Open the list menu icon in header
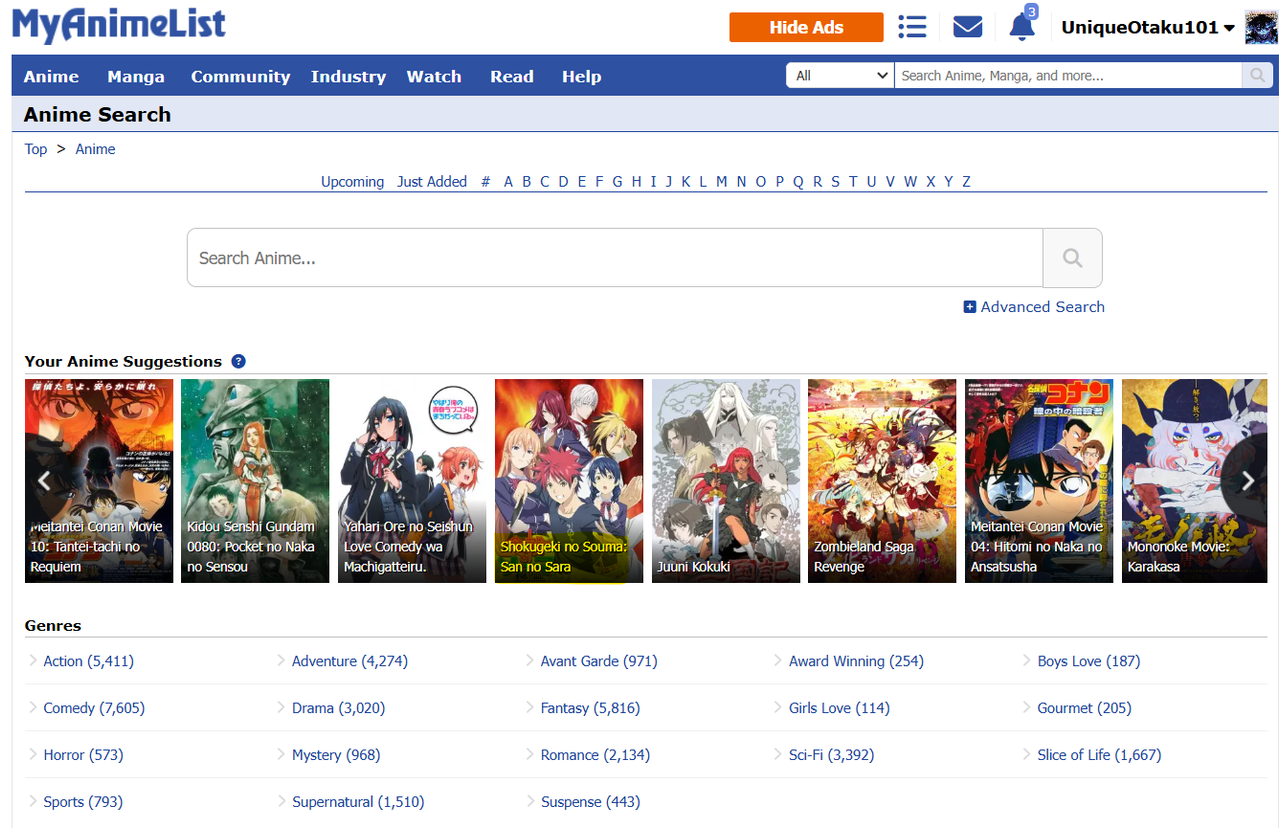This screenshot has width=1280, height=828. click(x=912, y=27)
